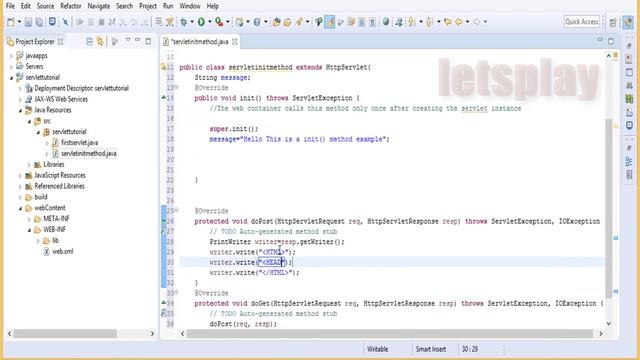
Task: Open the Refactor menu
Action: pos(71,6)
